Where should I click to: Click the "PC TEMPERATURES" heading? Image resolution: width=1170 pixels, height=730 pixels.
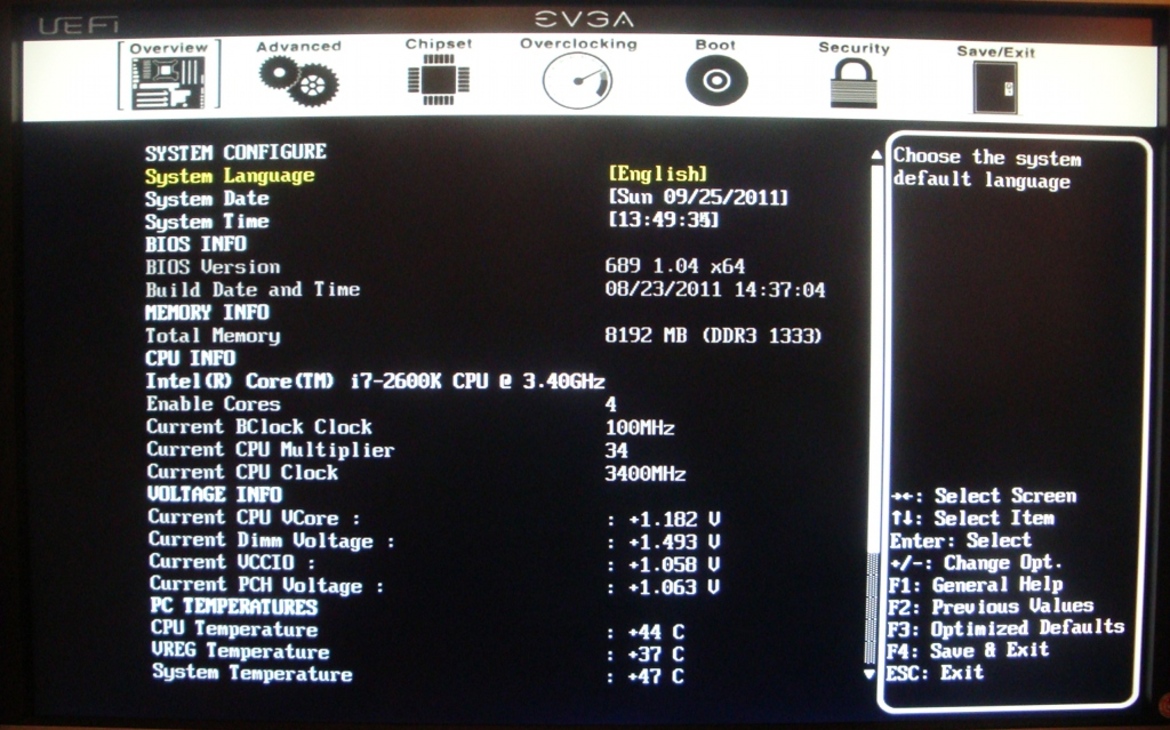click(234, 606)
